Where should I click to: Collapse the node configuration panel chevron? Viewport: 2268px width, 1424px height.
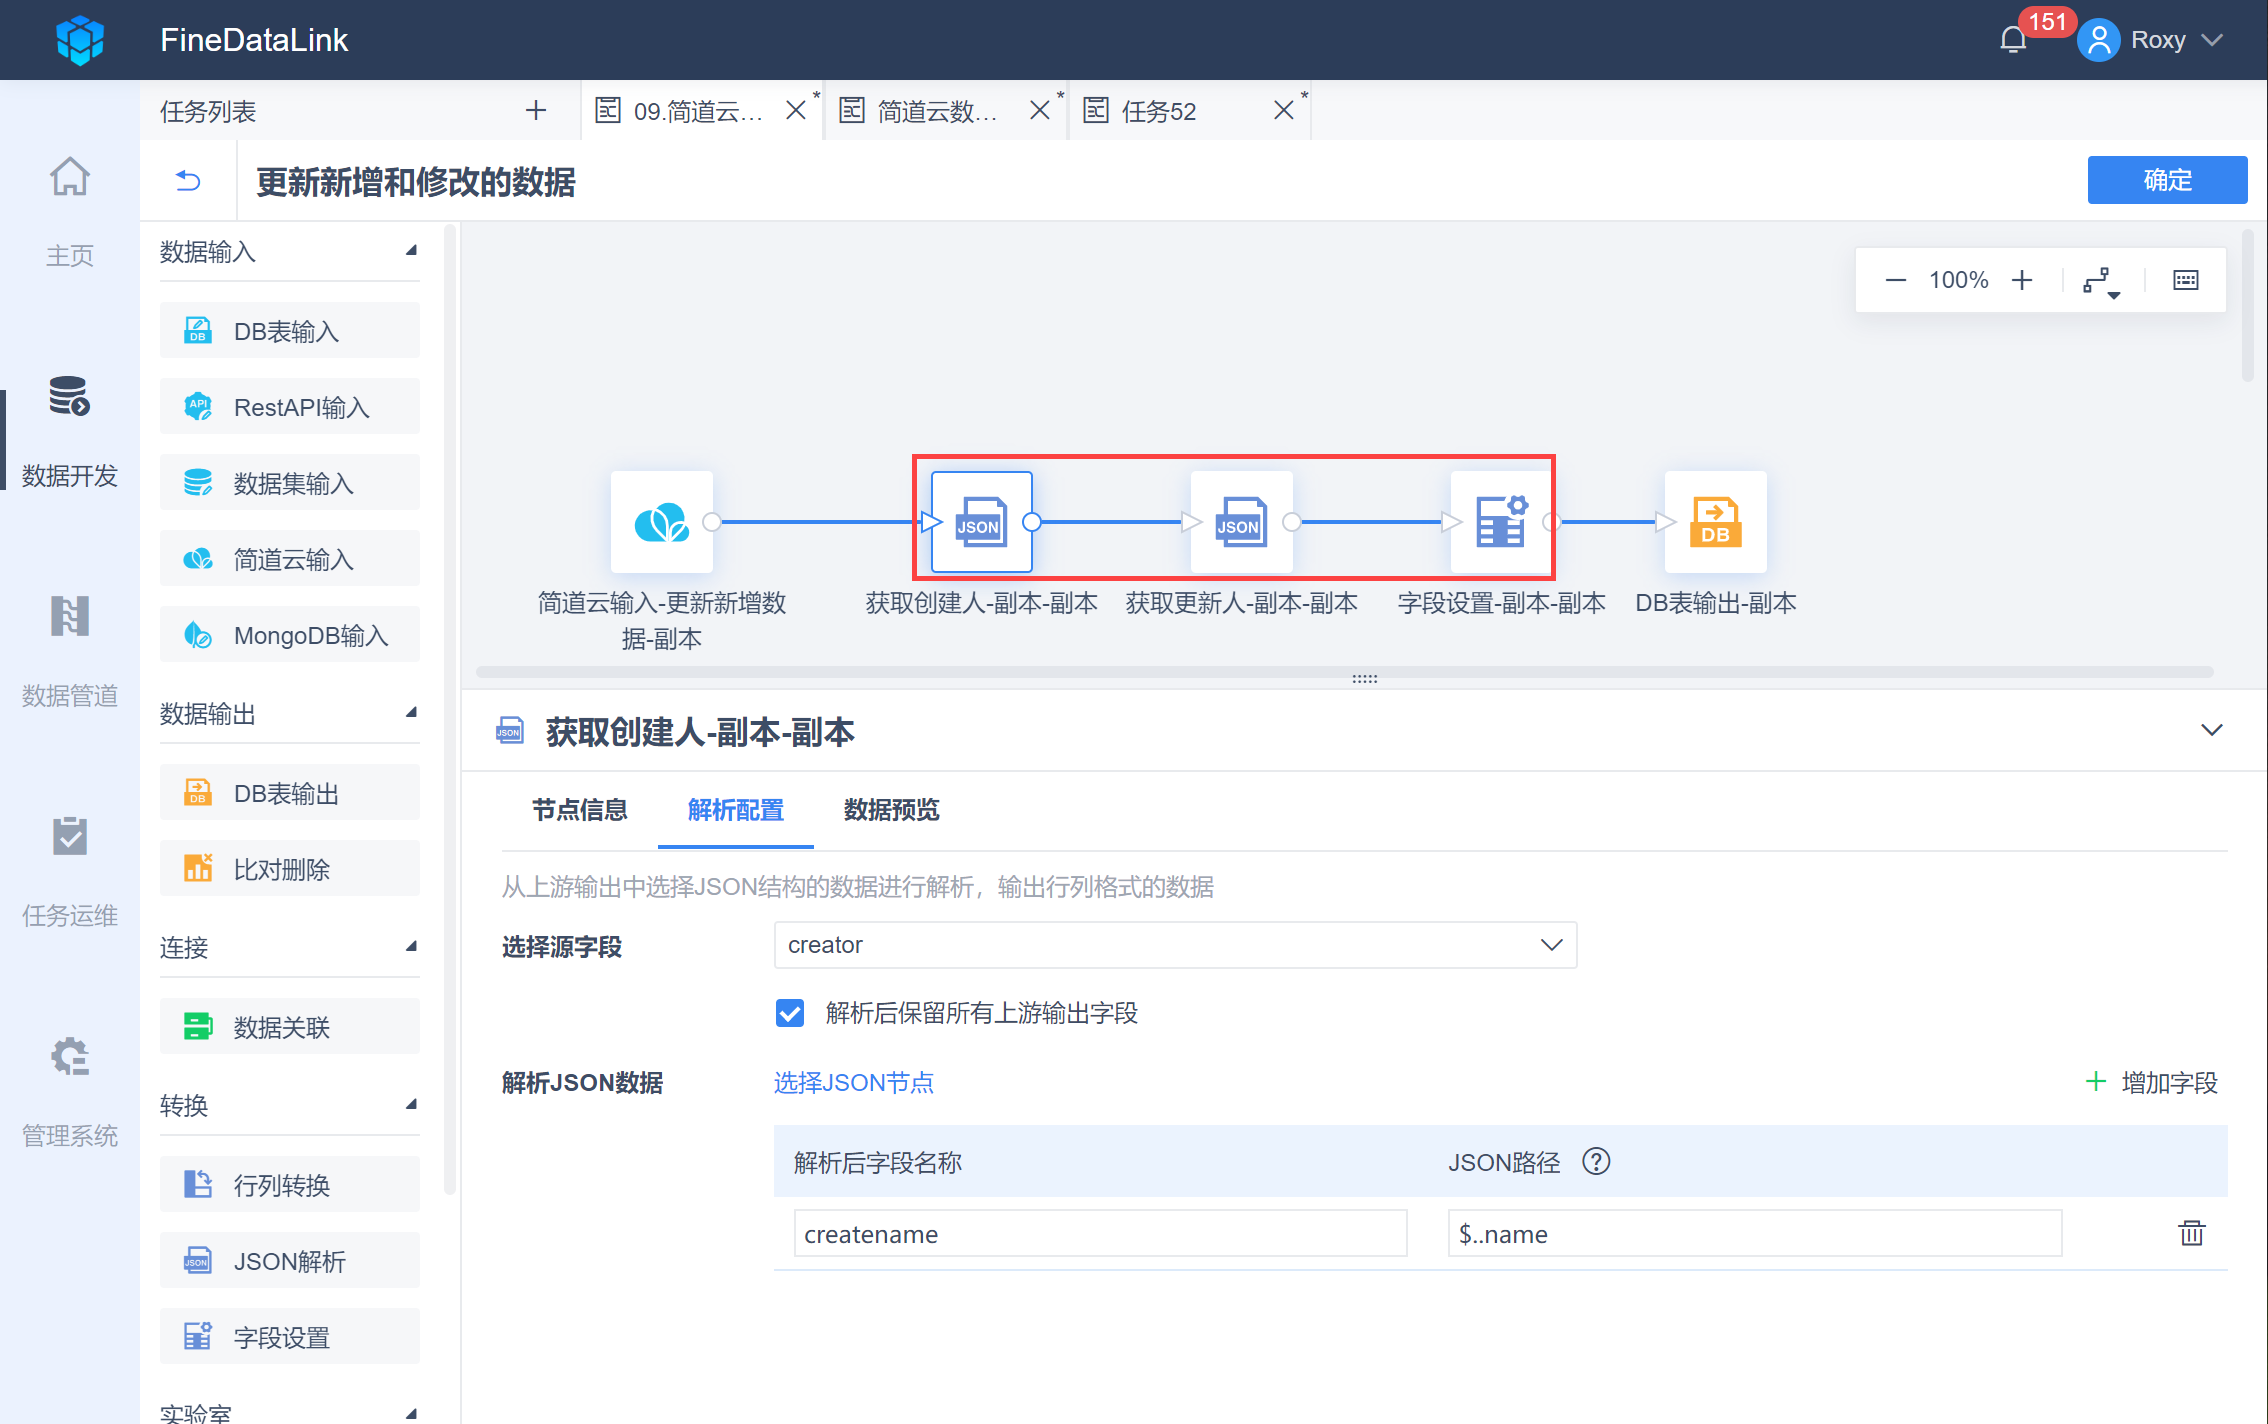pyautogui.click(x=2211, y=730)
